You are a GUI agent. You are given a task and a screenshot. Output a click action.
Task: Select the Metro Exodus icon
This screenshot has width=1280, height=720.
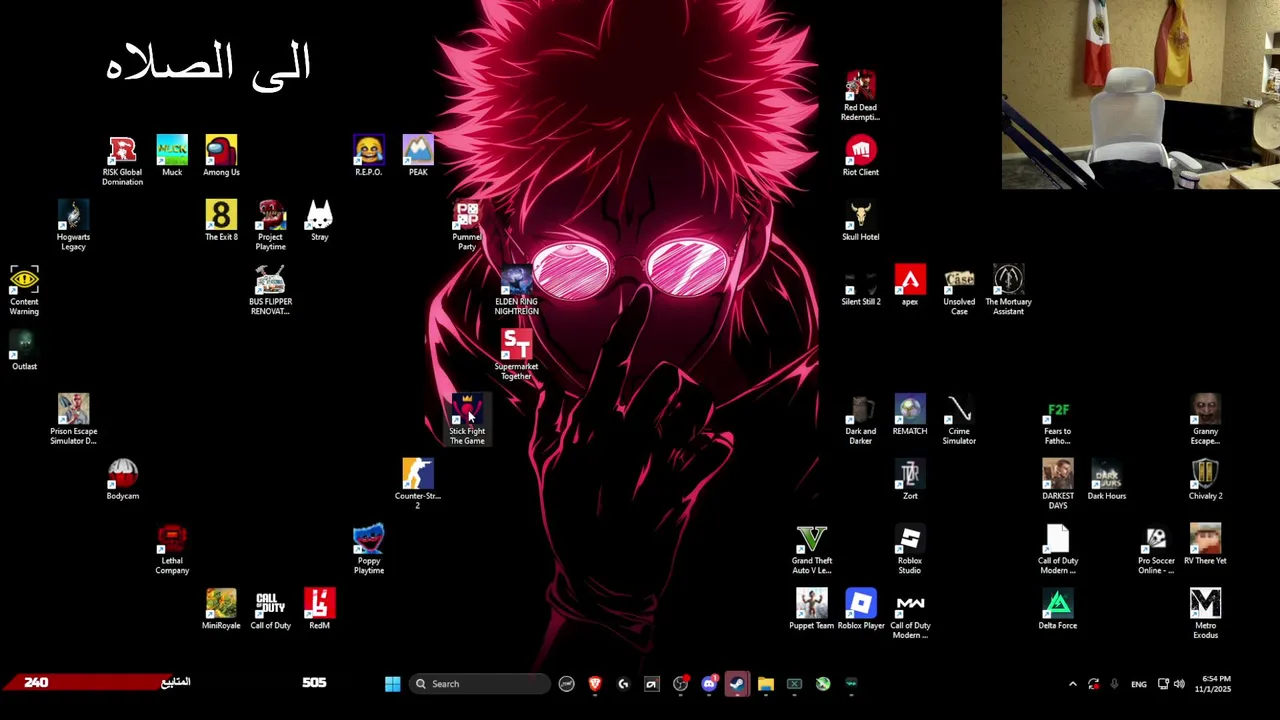click(x=1205, y=614)
